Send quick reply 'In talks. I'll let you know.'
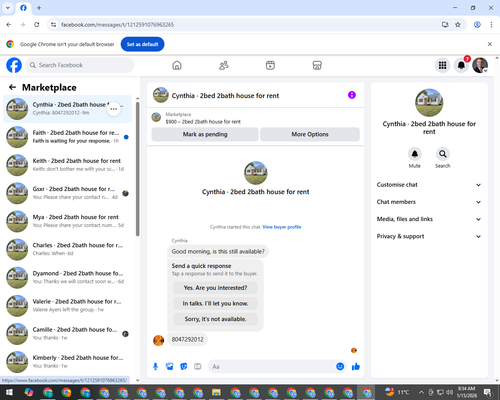Screen dimensions: 500x400 (215, 303)
